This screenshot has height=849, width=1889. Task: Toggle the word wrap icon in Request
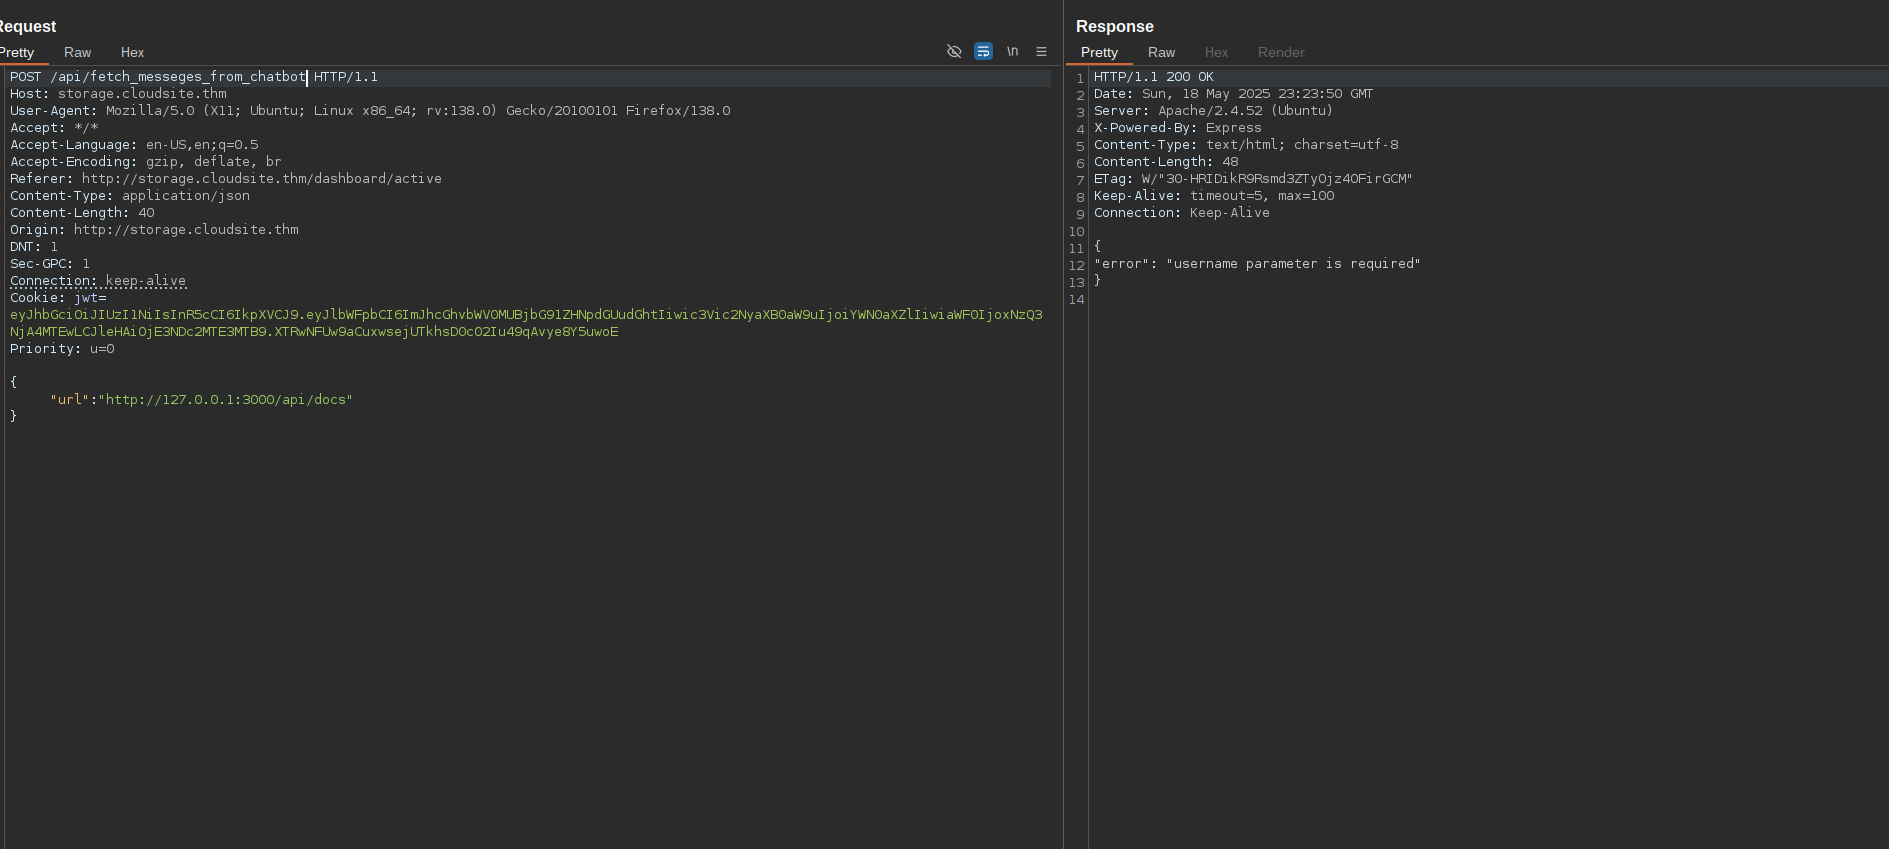point(984,51)
